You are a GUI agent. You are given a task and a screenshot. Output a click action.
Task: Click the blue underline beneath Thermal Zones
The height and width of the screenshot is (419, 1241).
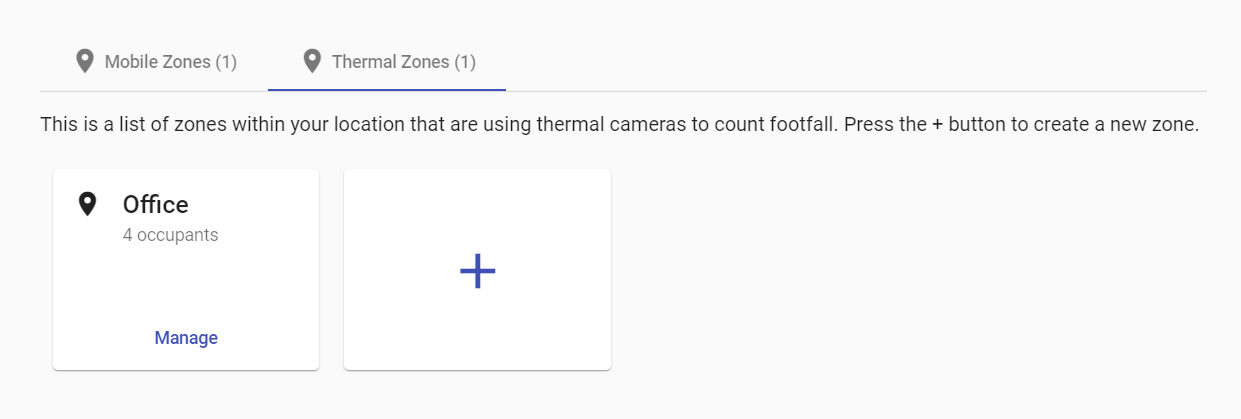[387, 90]
